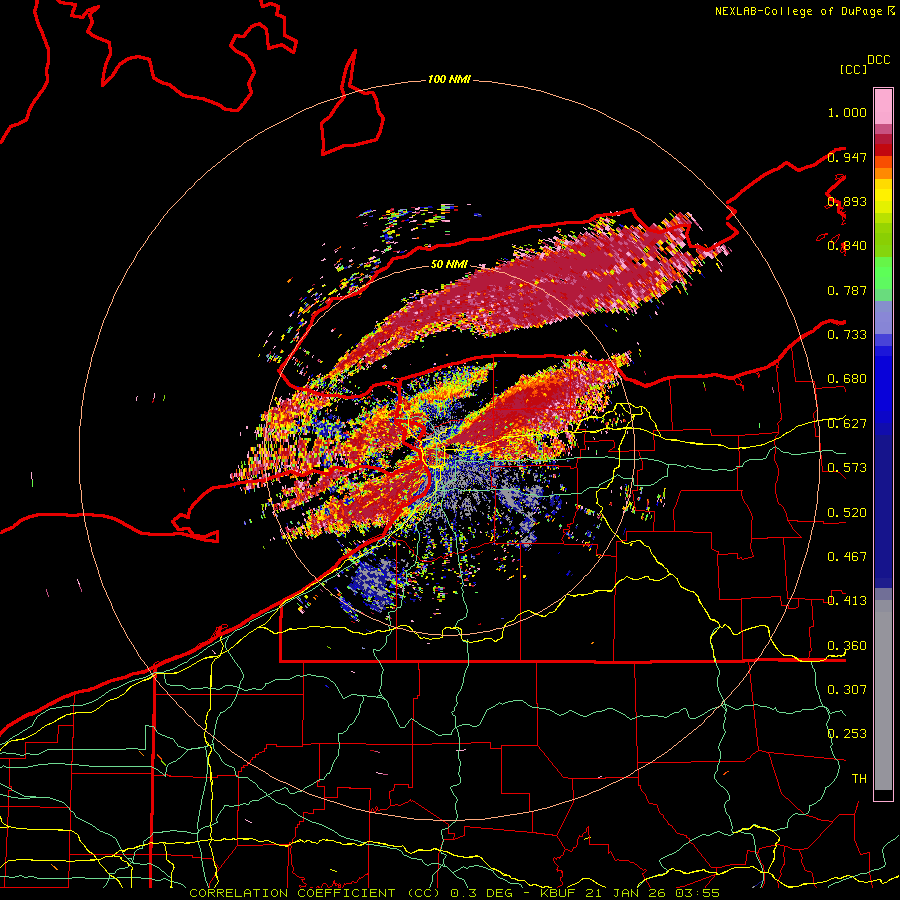
Task: Select the 0.520 scale value
Action: coord(847,513)
